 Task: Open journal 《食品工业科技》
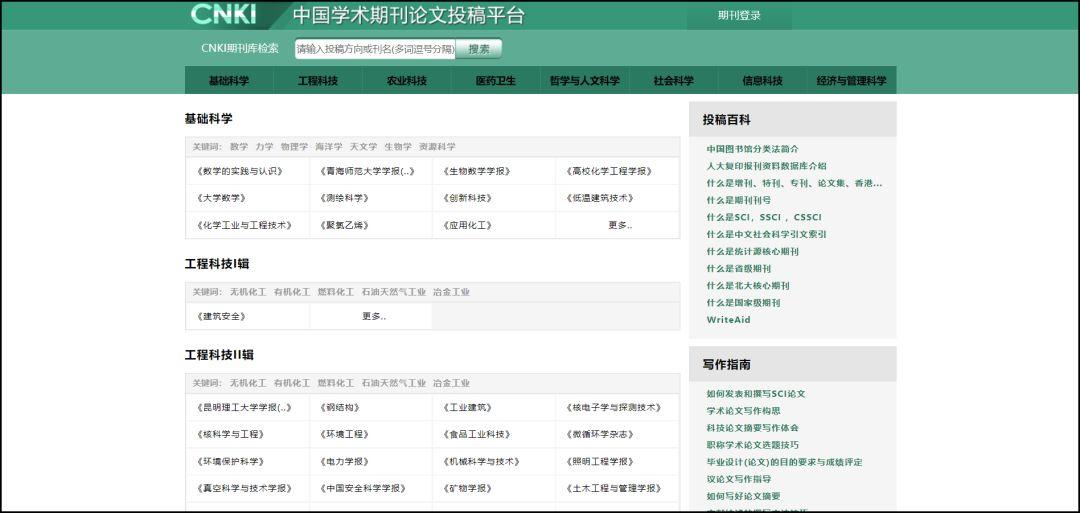(477, 435)
